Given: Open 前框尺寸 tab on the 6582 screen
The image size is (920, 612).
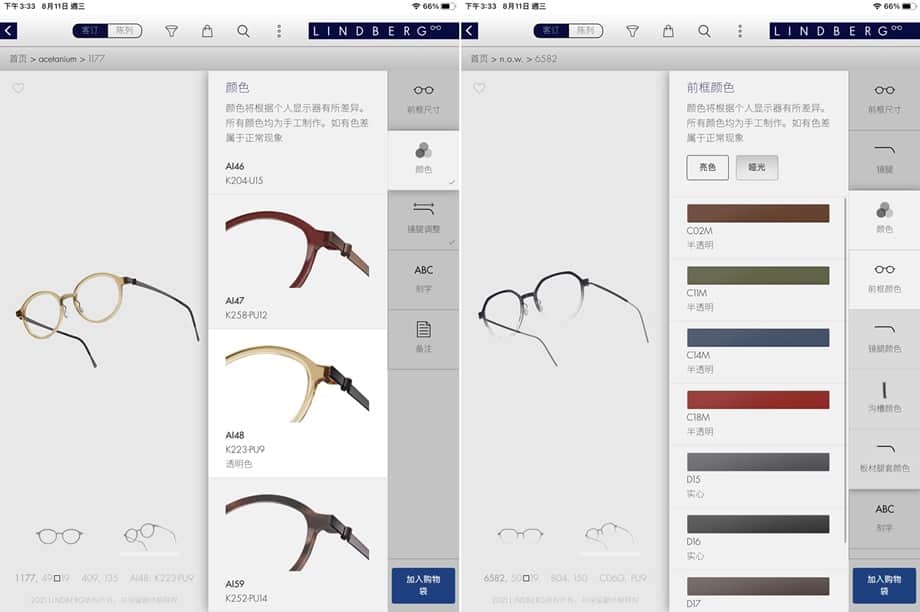Looking at the screenshot, I should pyautogui.click(x=884, y=100).
